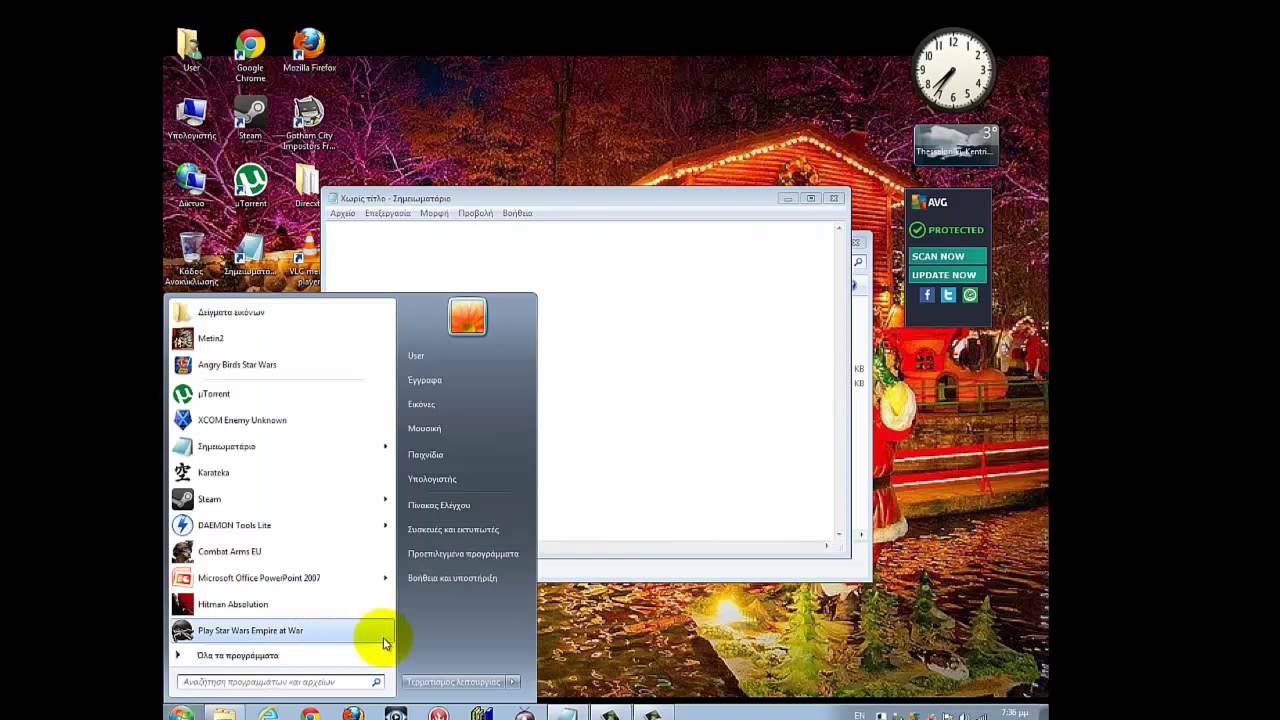Click the Start menu search field
Image resolution: width=1280 pixels, height=720 pixels.
(272, 682)
